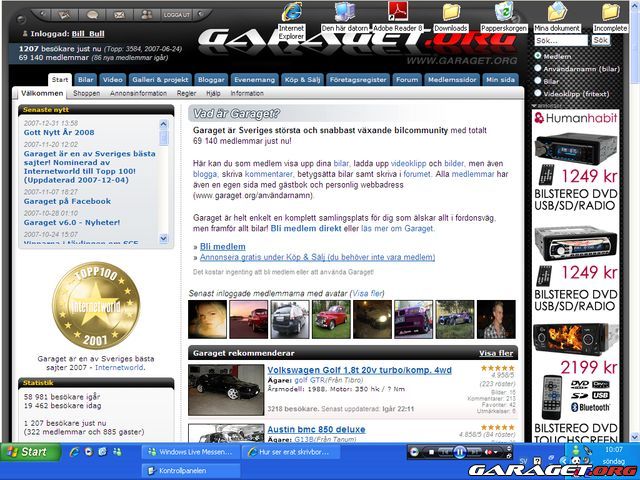This screenshot has width=640, height=480.
Task: Open the volume dropdown arrow on taskbar player
Action: pyautogui.click(x=496, y=452)
